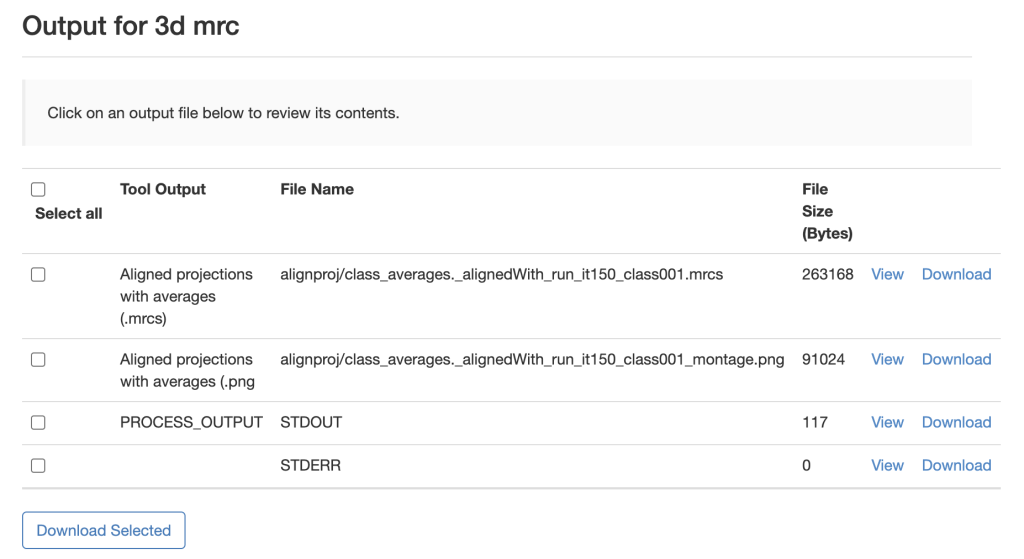
Task: Download the class001_montage.png file
Action: pyautogui.click(x=956, y=359)
